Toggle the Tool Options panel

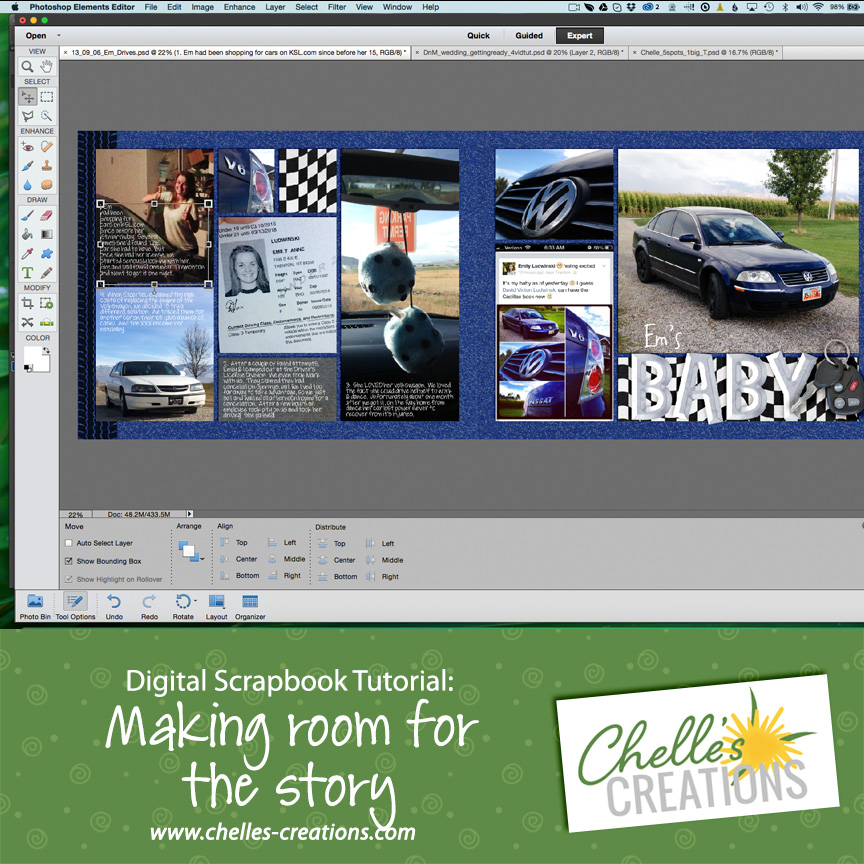tap(75, 606)
